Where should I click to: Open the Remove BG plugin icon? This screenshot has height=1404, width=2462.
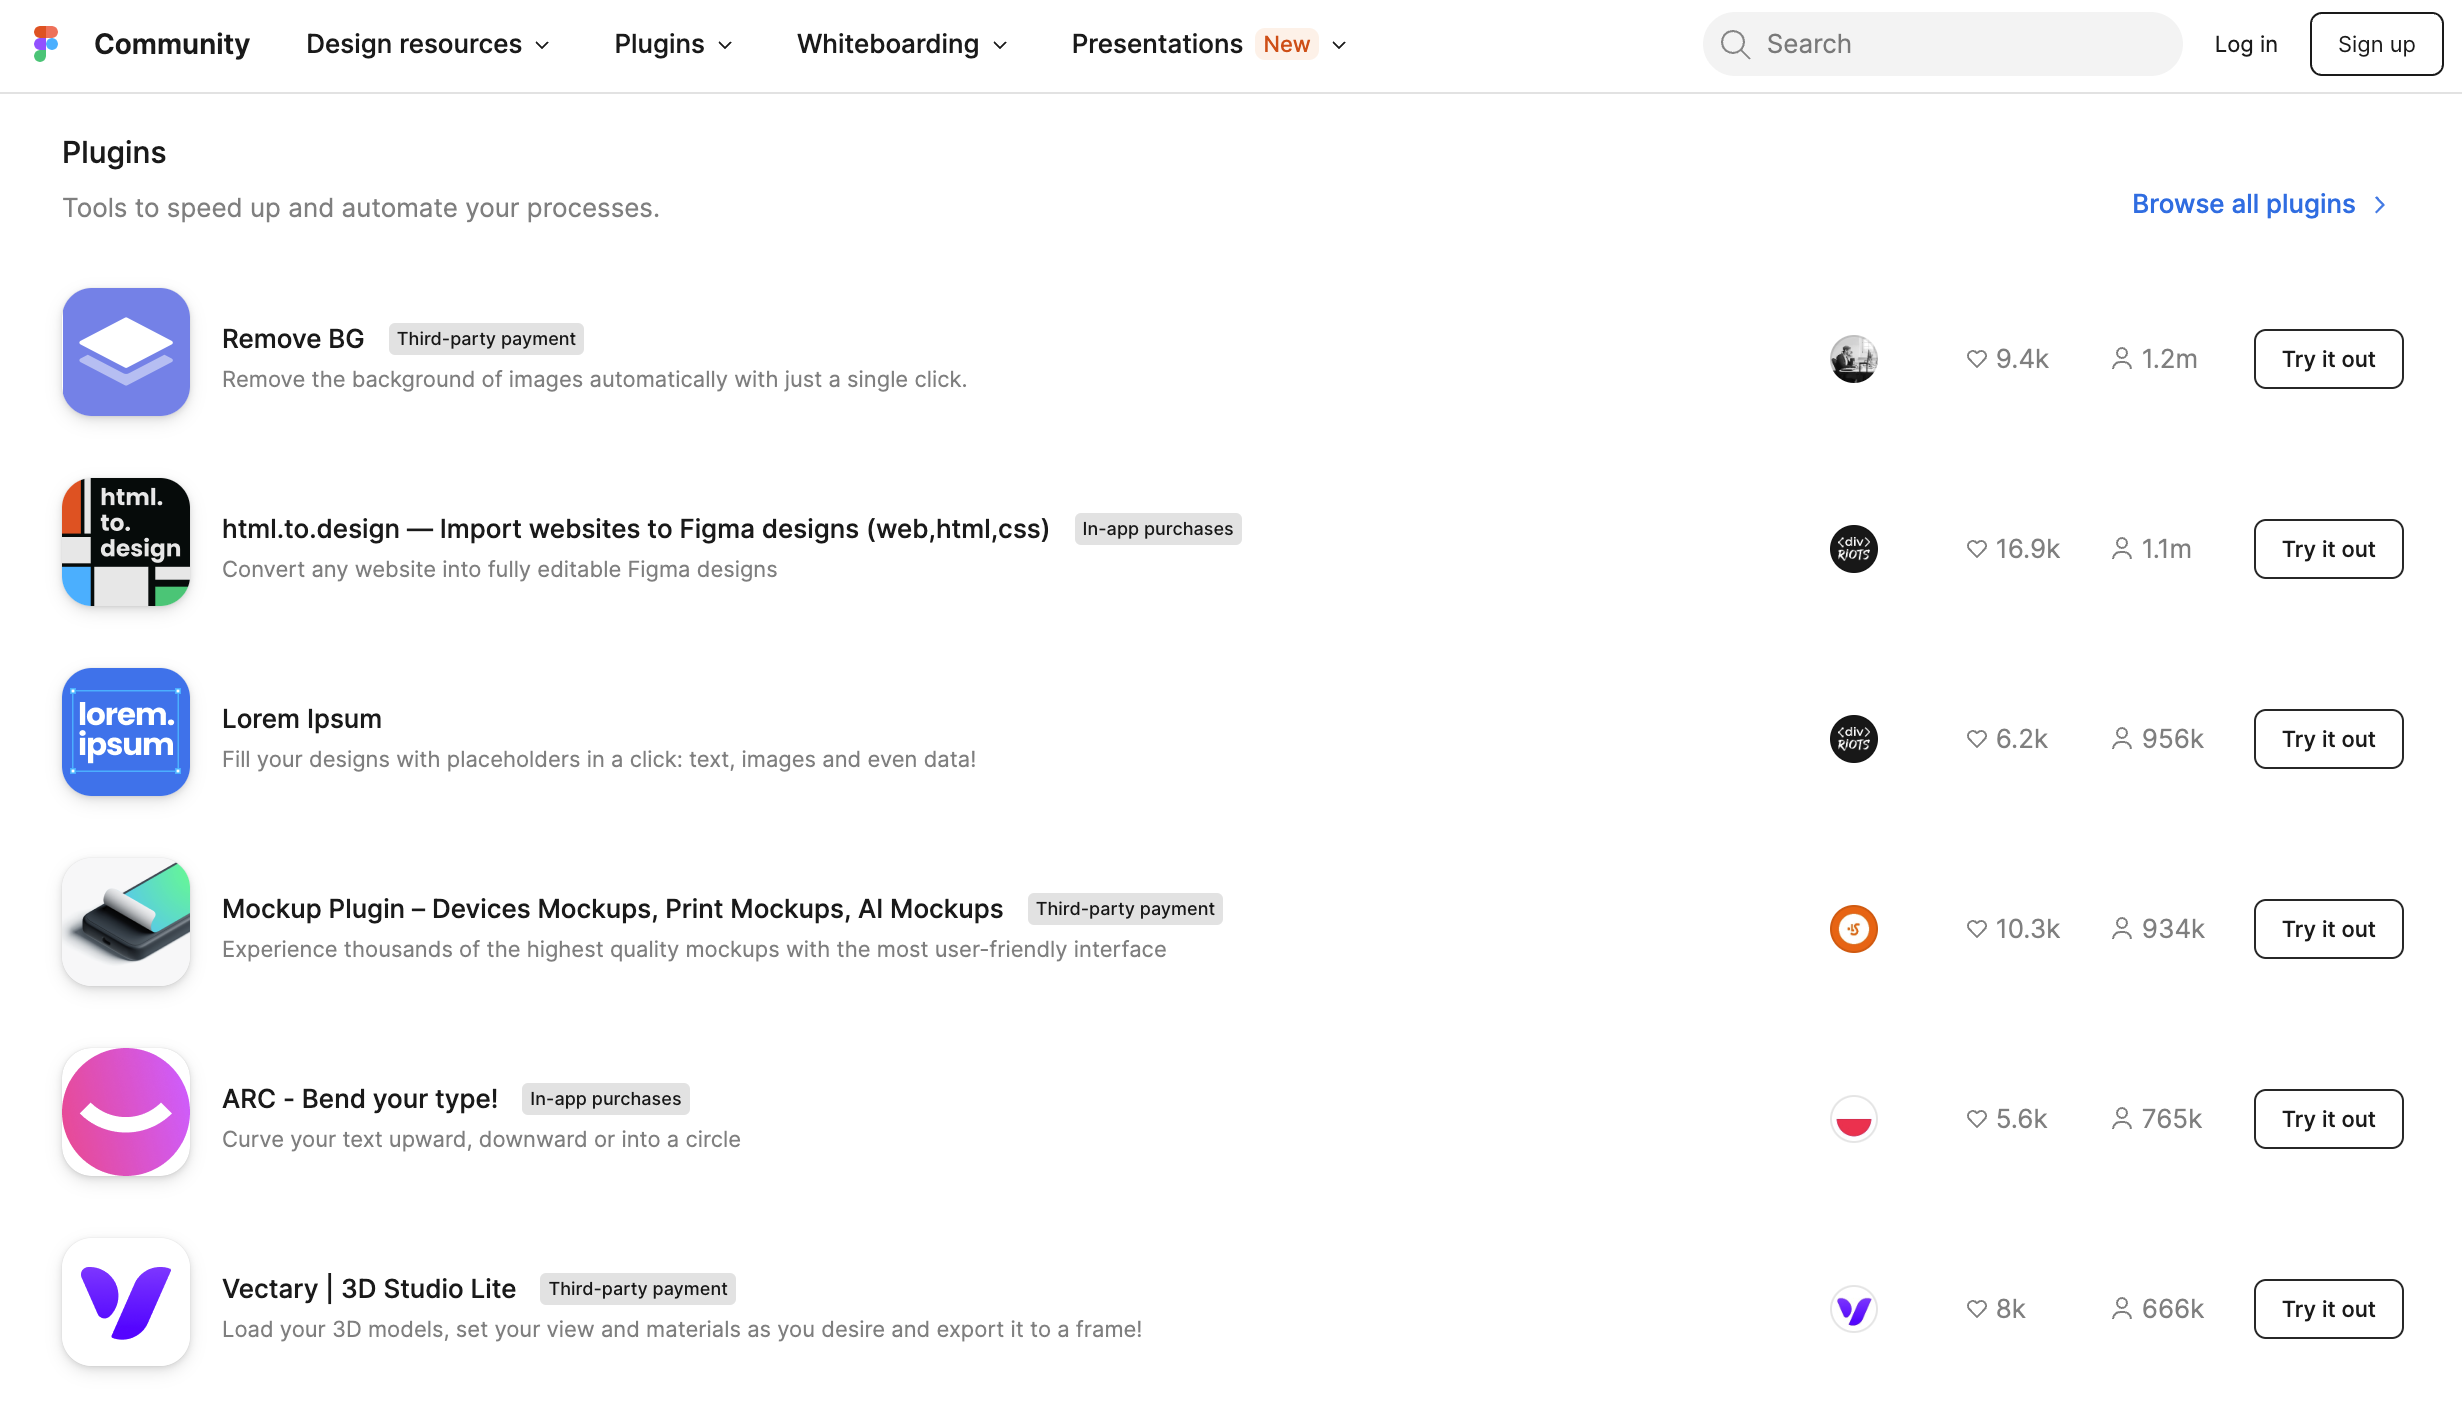point(126,352)
